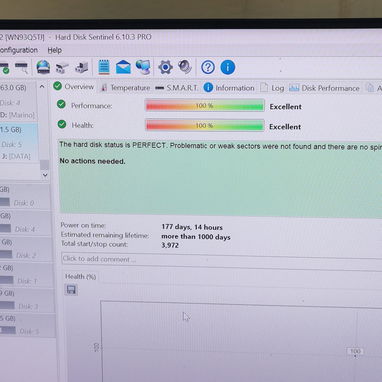The width and height of the screenshot is (382, 382).
Task: Click the 'Health (%)' graph label
Action: (81, 276)
